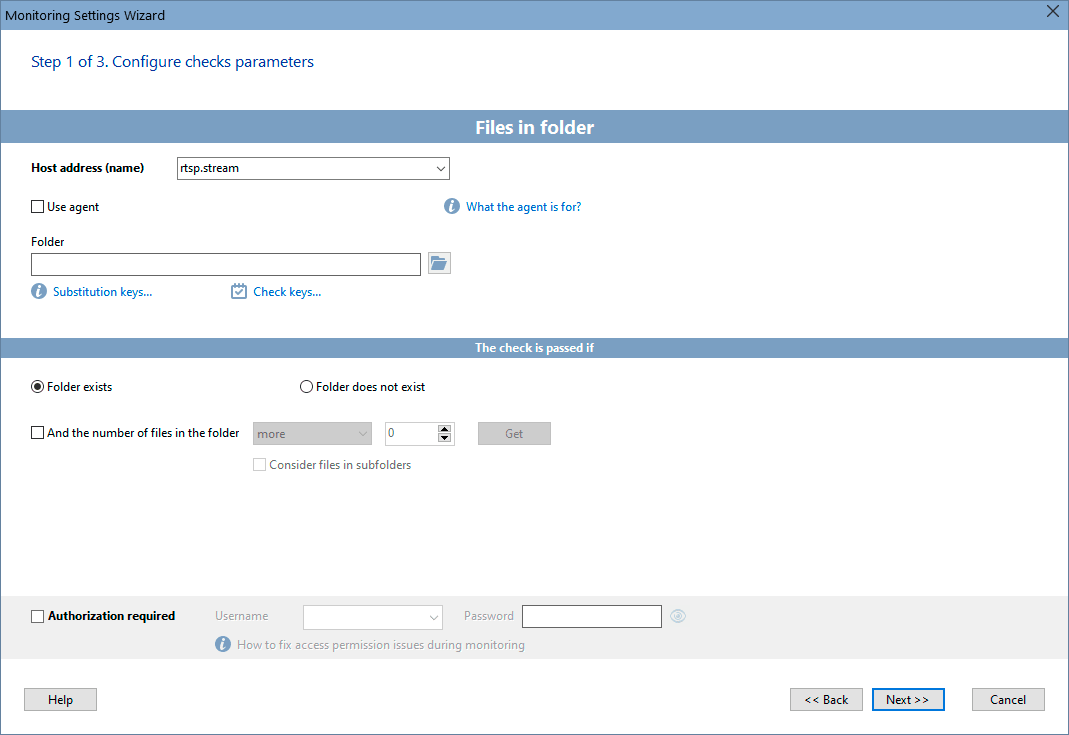The image size is (1069, 735).
Task: Click the Check keys checkmark icon
Action: click(x=238, y=291)
